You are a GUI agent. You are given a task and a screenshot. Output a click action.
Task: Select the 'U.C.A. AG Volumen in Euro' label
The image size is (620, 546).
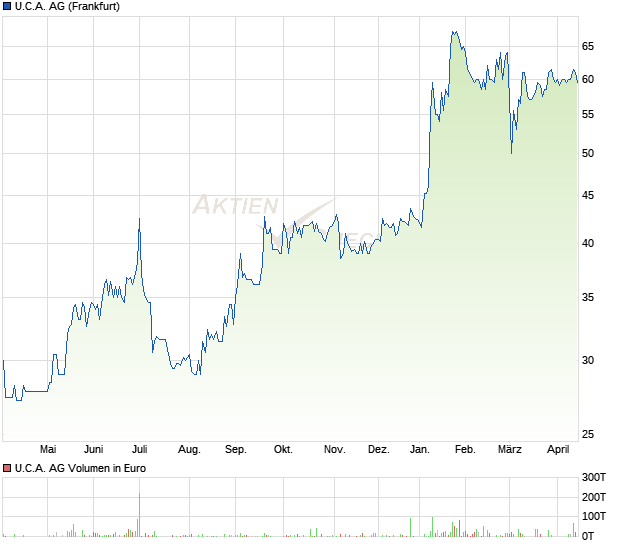coord(80,469)
